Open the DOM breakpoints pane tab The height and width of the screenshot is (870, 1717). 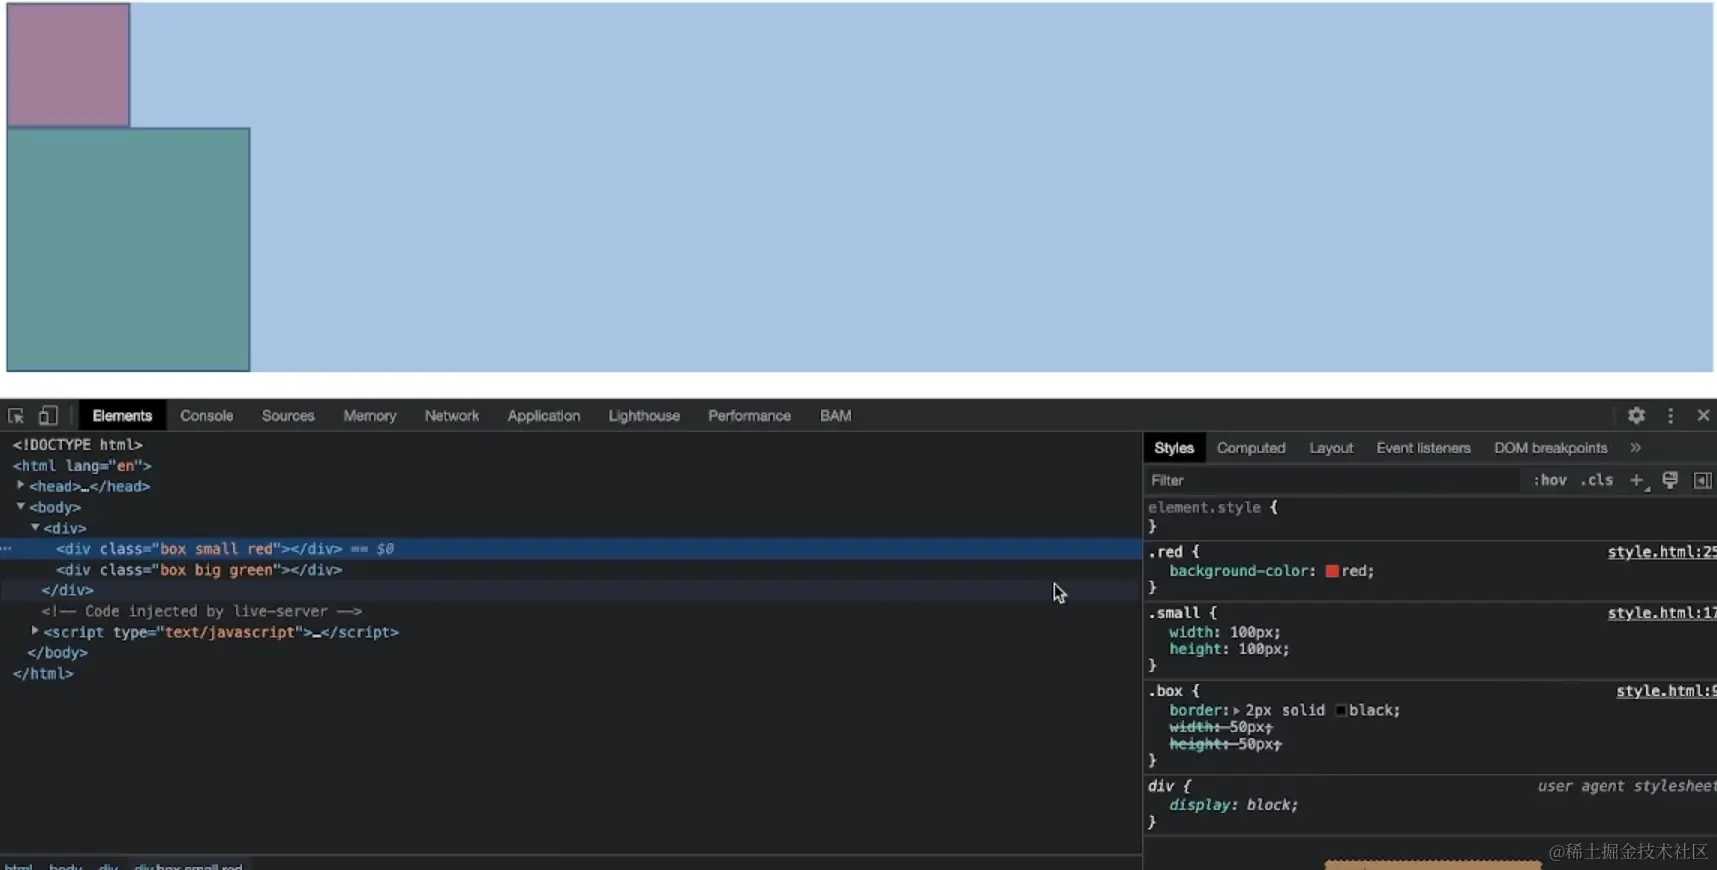pos(1551,448)
